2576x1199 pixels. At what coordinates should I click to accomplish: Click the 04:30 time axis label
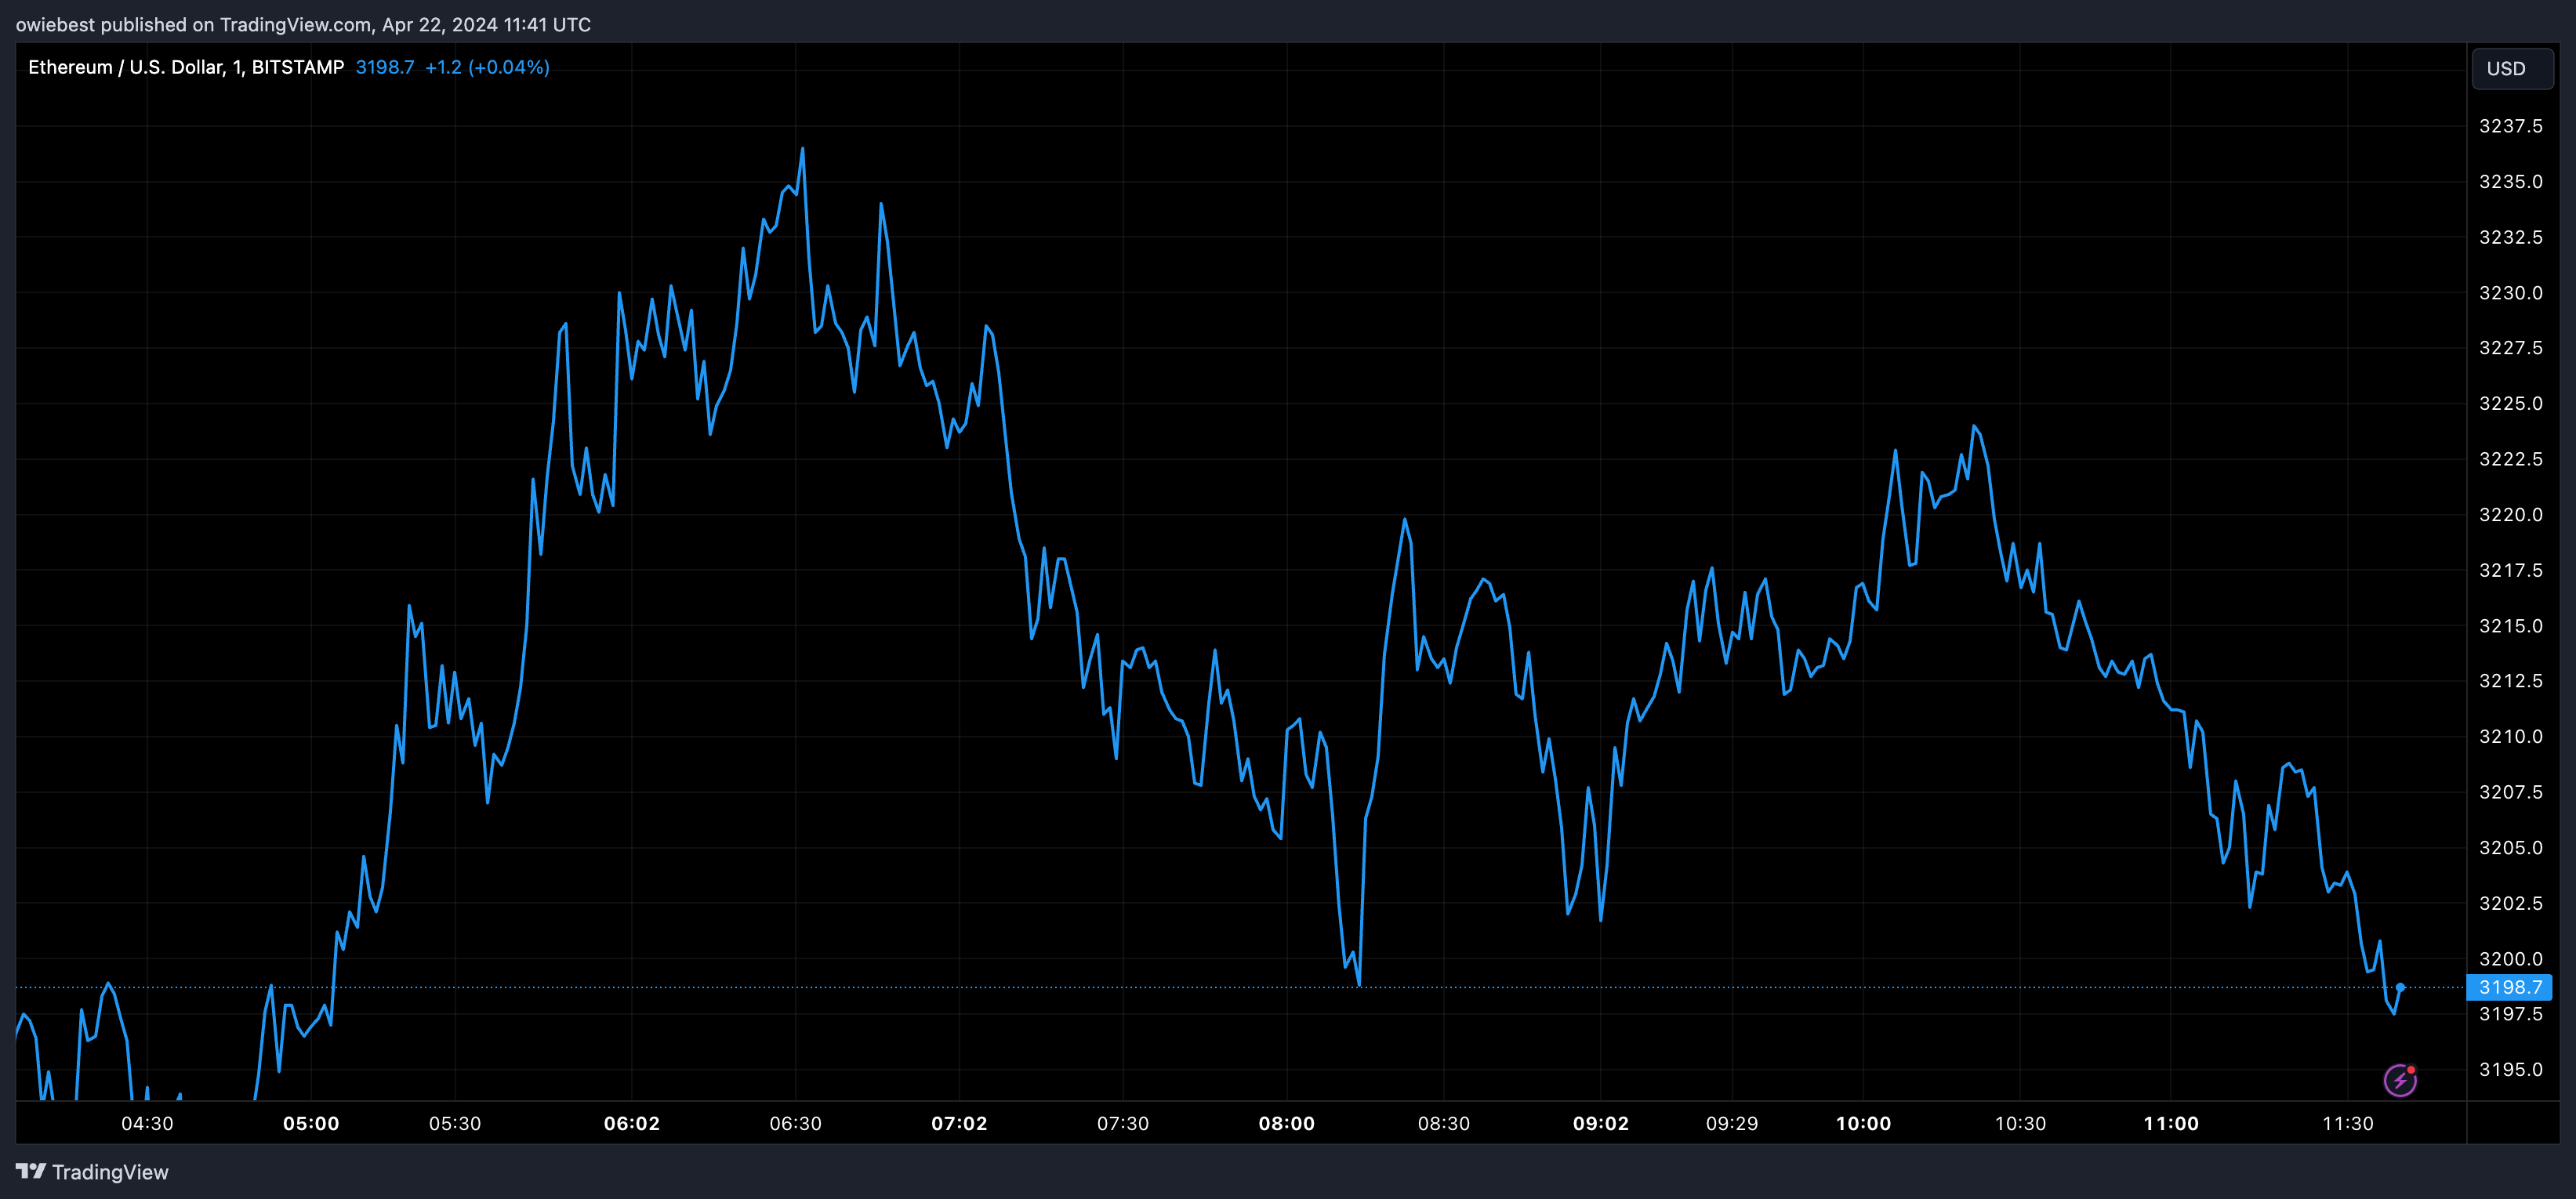point(147,1123)
